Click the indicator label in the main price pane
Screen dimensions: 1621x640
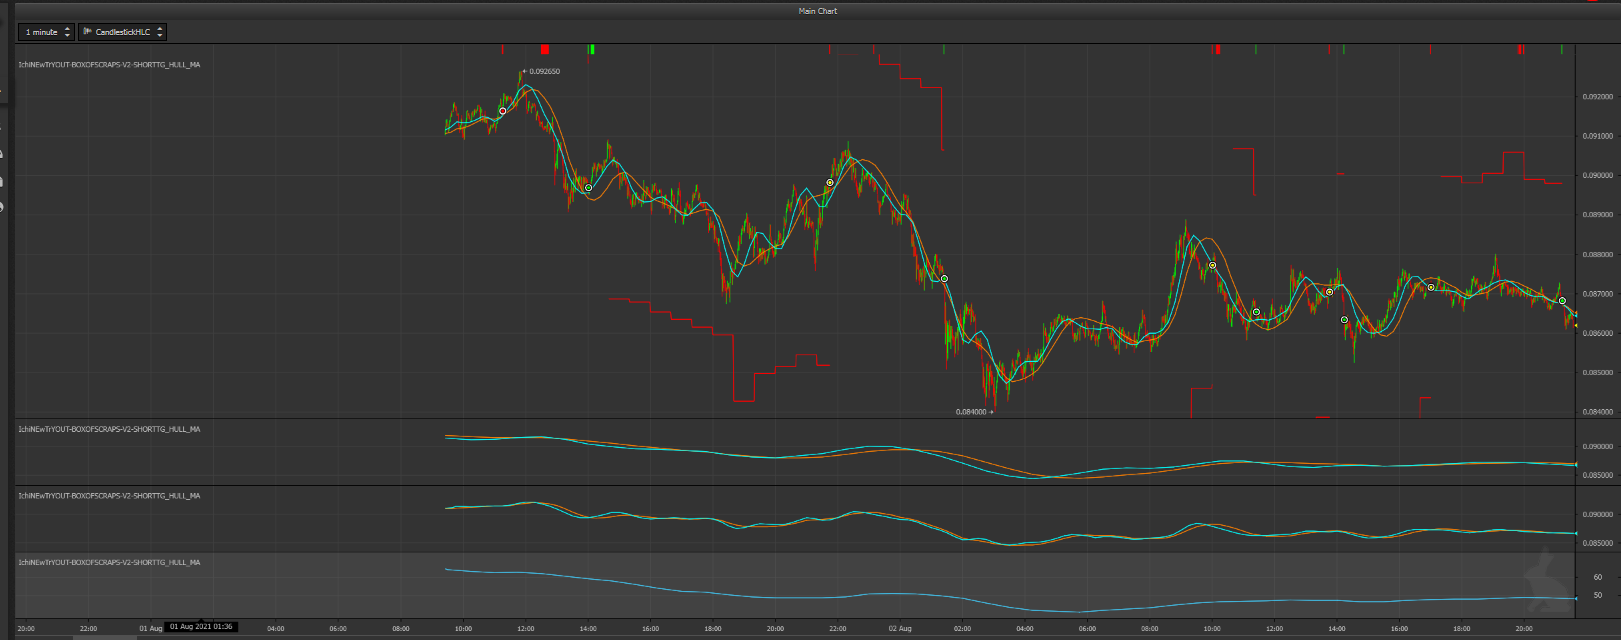tap(109, 65)
